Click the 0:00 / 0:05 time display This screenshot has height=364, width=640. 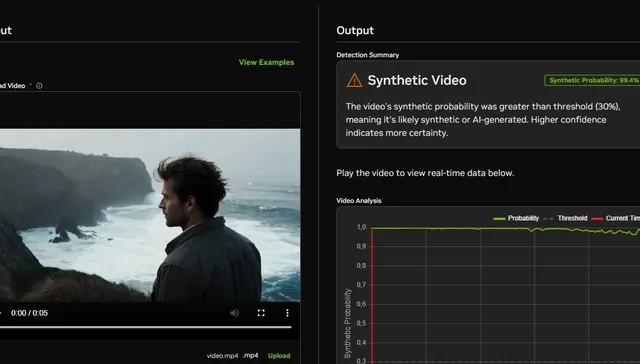click(x=29, y=313)
